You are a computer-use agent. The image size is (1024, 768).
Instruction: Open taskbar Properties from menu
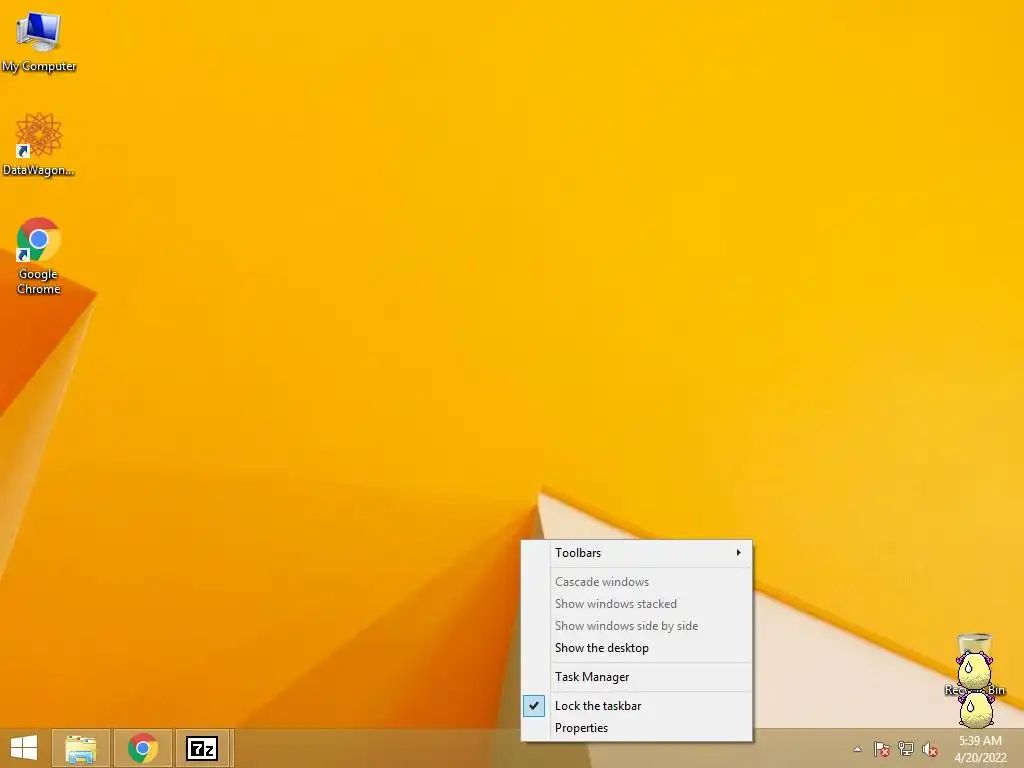pos(637,728)
